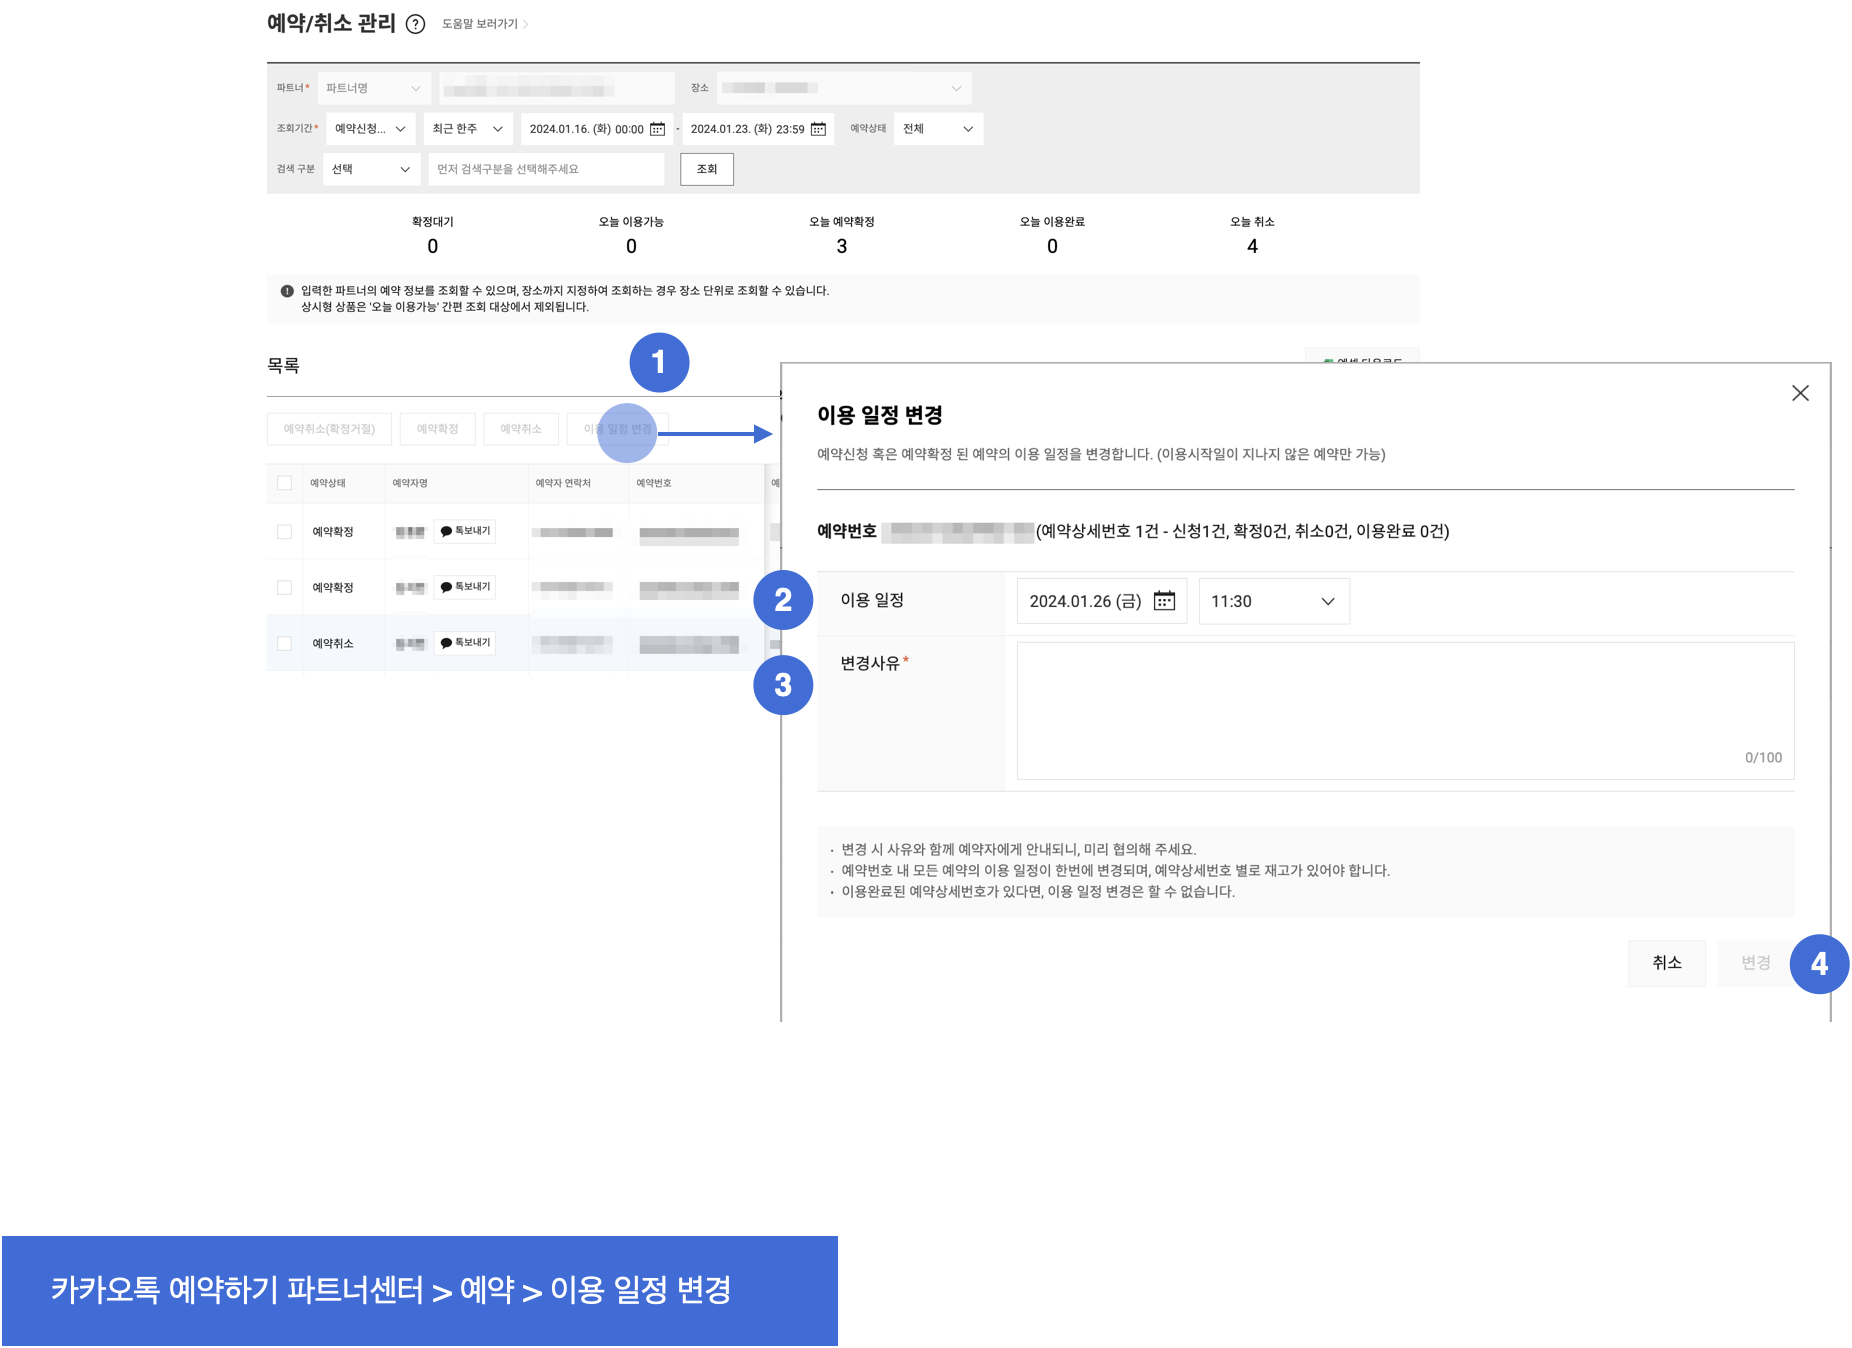Expand the 예약상태 전체 dropdown
Viewport: 1852px width, 1348px height.
(x=938, y=129)
